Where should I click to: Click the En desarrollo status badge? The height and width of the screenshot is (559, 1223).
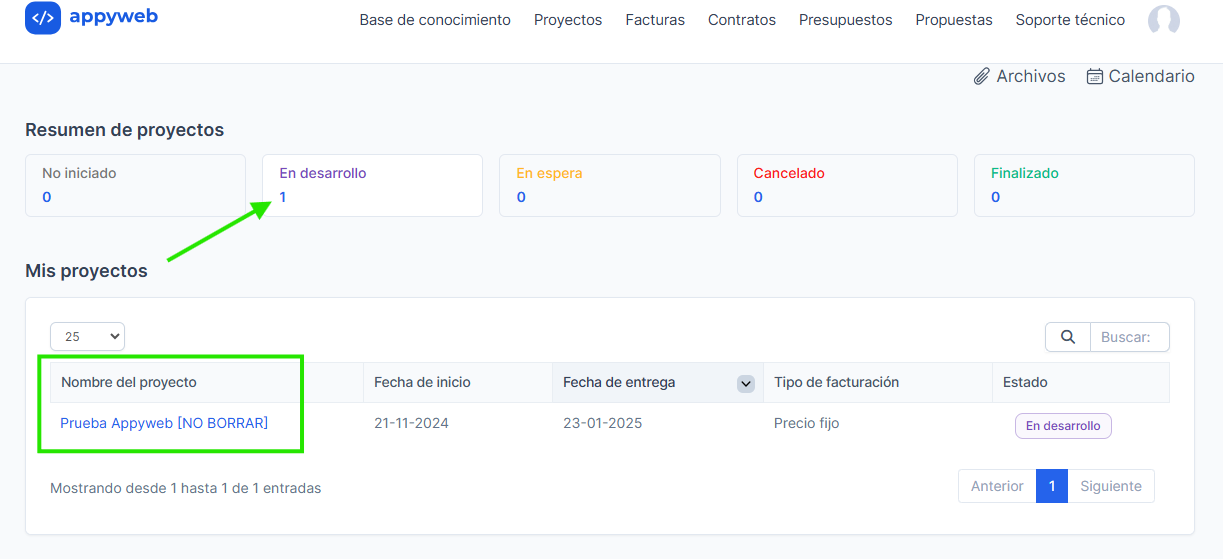(x=1063, y=426)
